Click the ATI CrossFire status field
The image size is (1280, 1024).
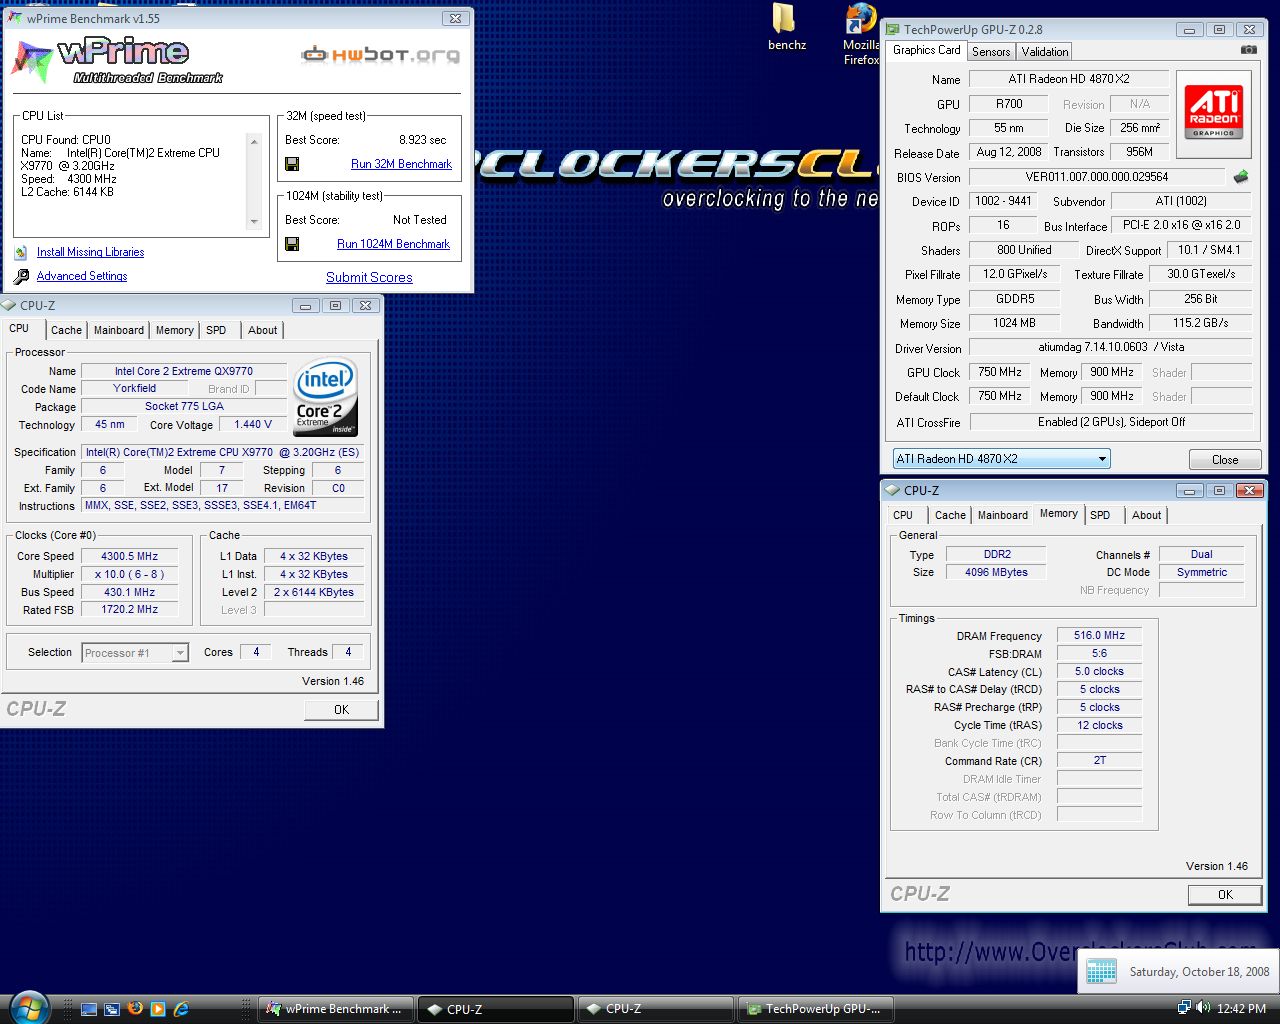pyautogui.click(x=1111, y=422)
